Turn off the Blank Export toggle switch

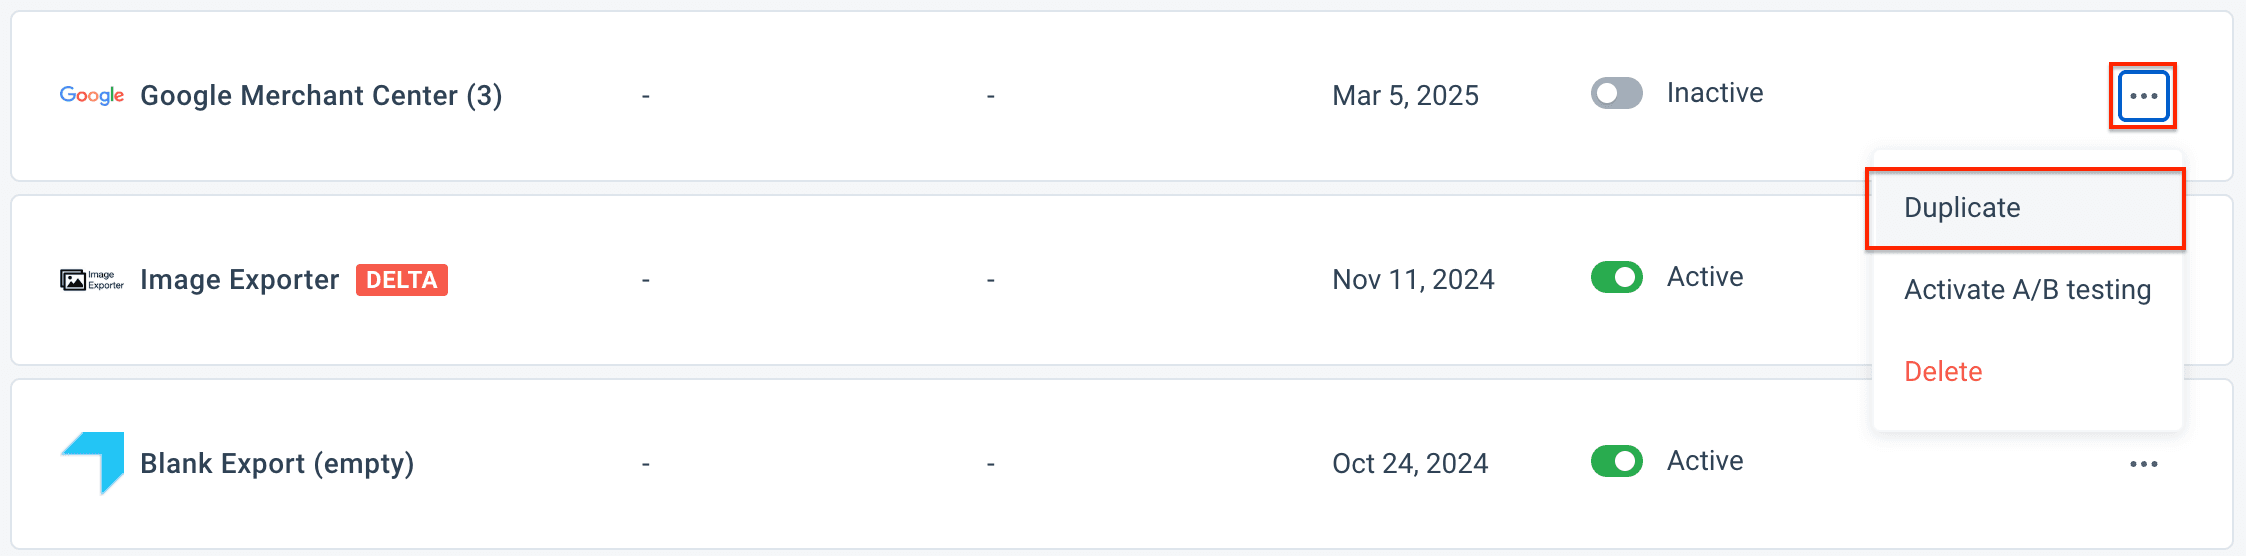click(x=1616, y=461)
